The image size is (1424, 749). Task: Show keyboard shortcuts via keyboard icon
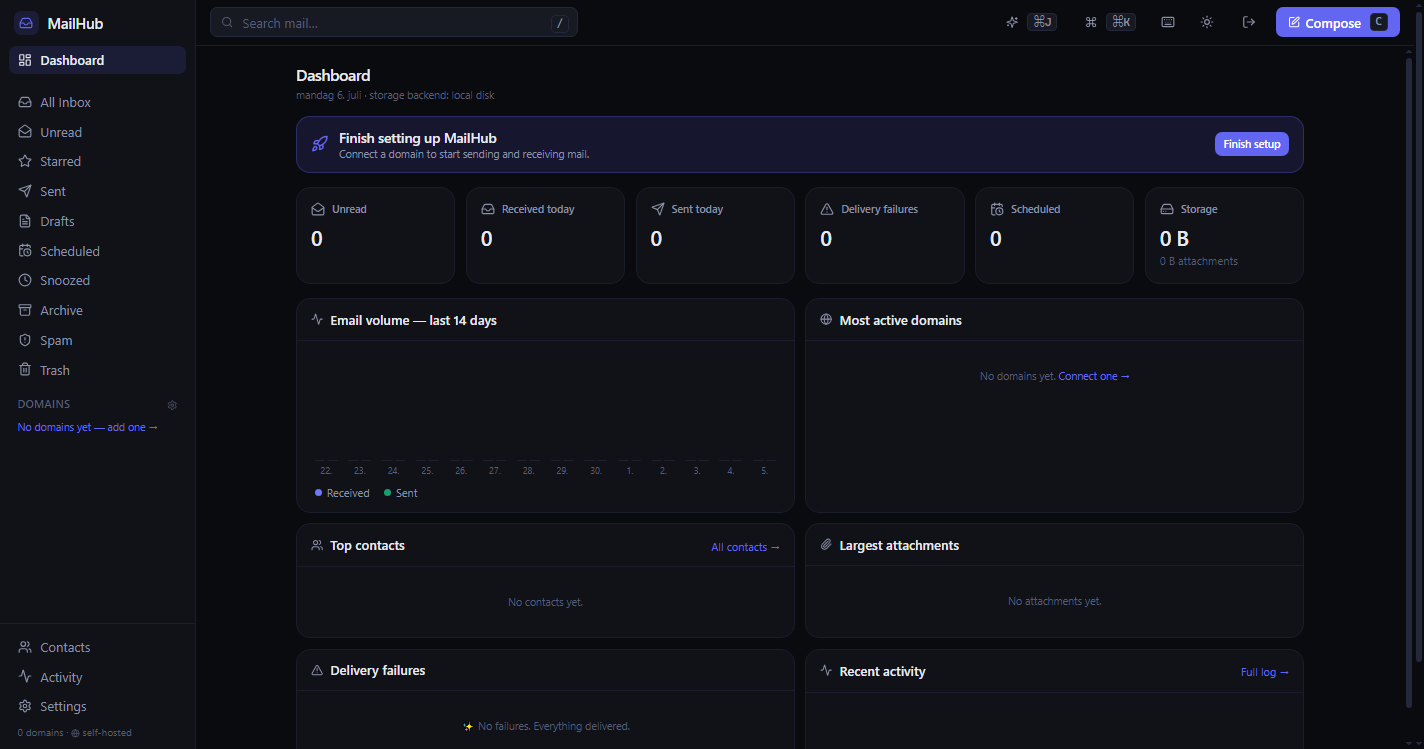click(1168, 22)
